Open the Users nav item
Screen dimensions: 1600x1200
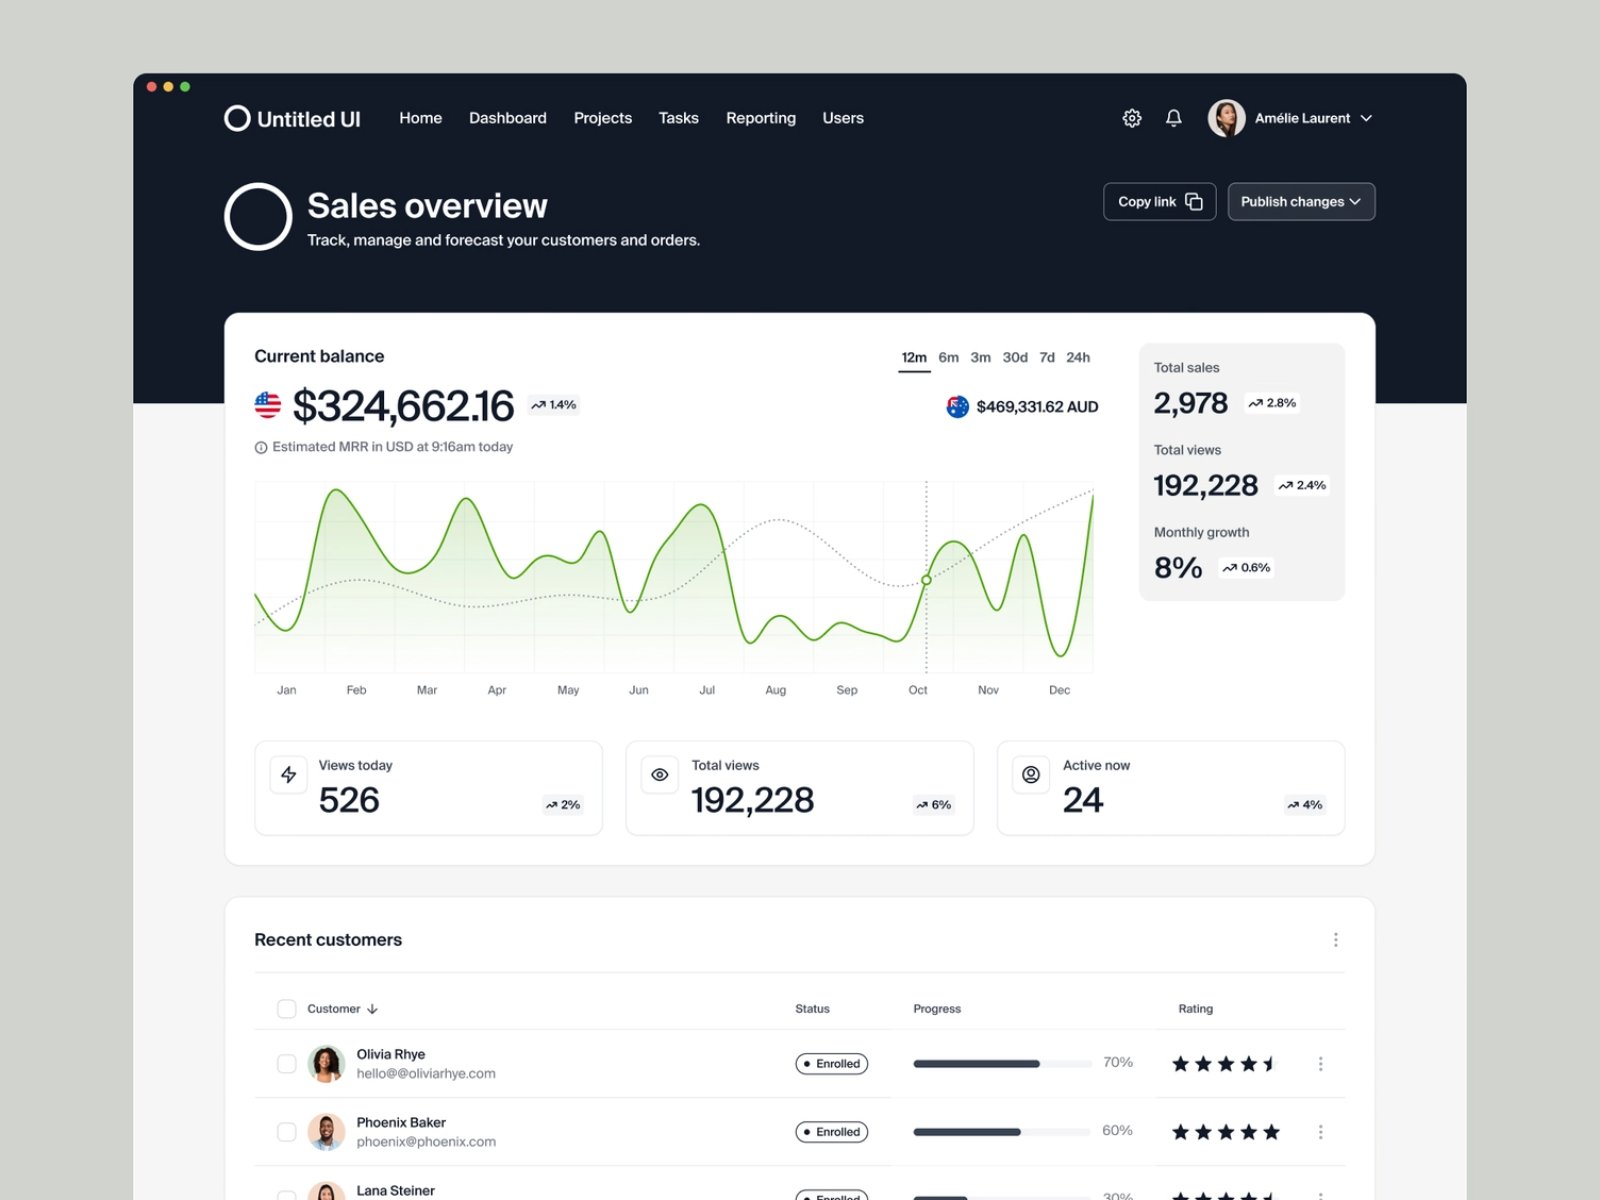click(x=843, y=118)
